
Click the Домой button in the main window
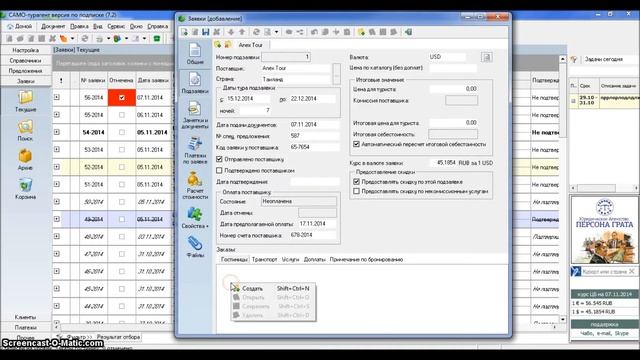coord(20,26)
